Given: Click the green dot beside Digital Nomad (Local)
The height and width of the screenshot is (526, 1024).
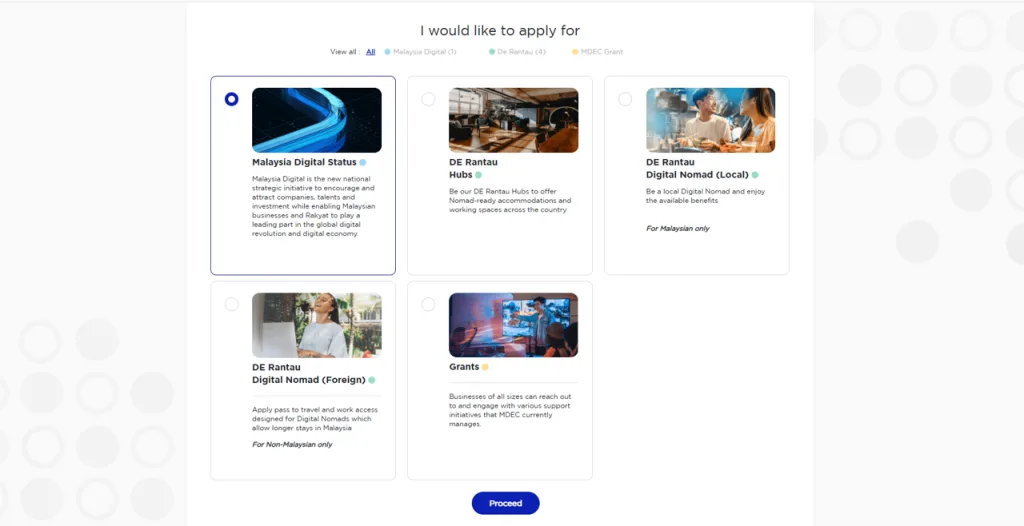Looking at the screenshot, I should (x=755, y=175).
